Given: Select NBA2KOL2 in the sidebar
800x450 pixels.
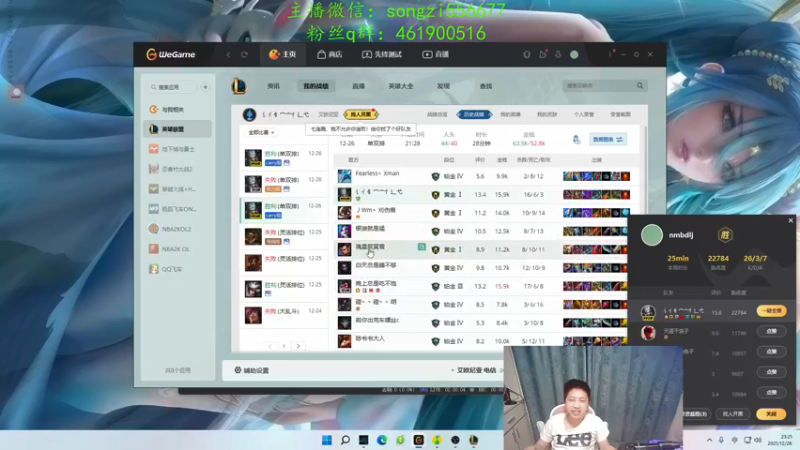Looking at the screenshot, I should (x=178, y=229).
